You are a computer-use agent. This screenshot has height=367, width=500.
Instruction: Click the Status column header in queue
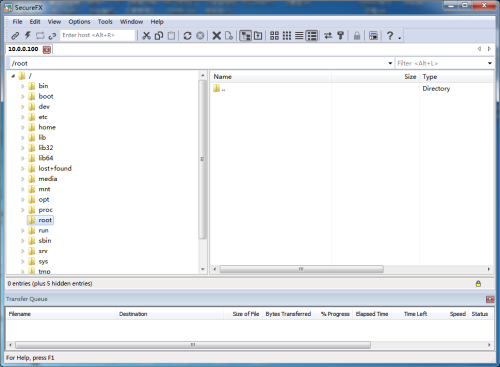pyautogui.click(x=481, y=314)
